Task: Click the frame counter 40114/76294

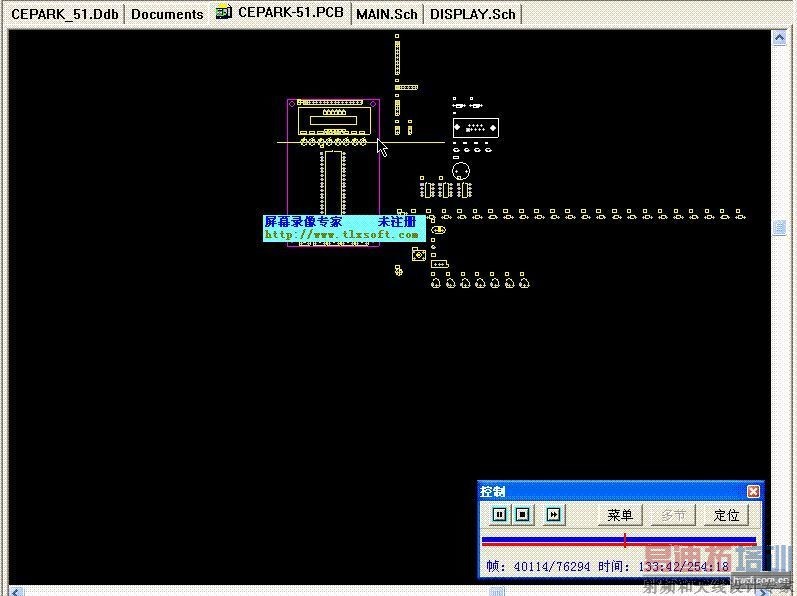Action: point(551,566)
